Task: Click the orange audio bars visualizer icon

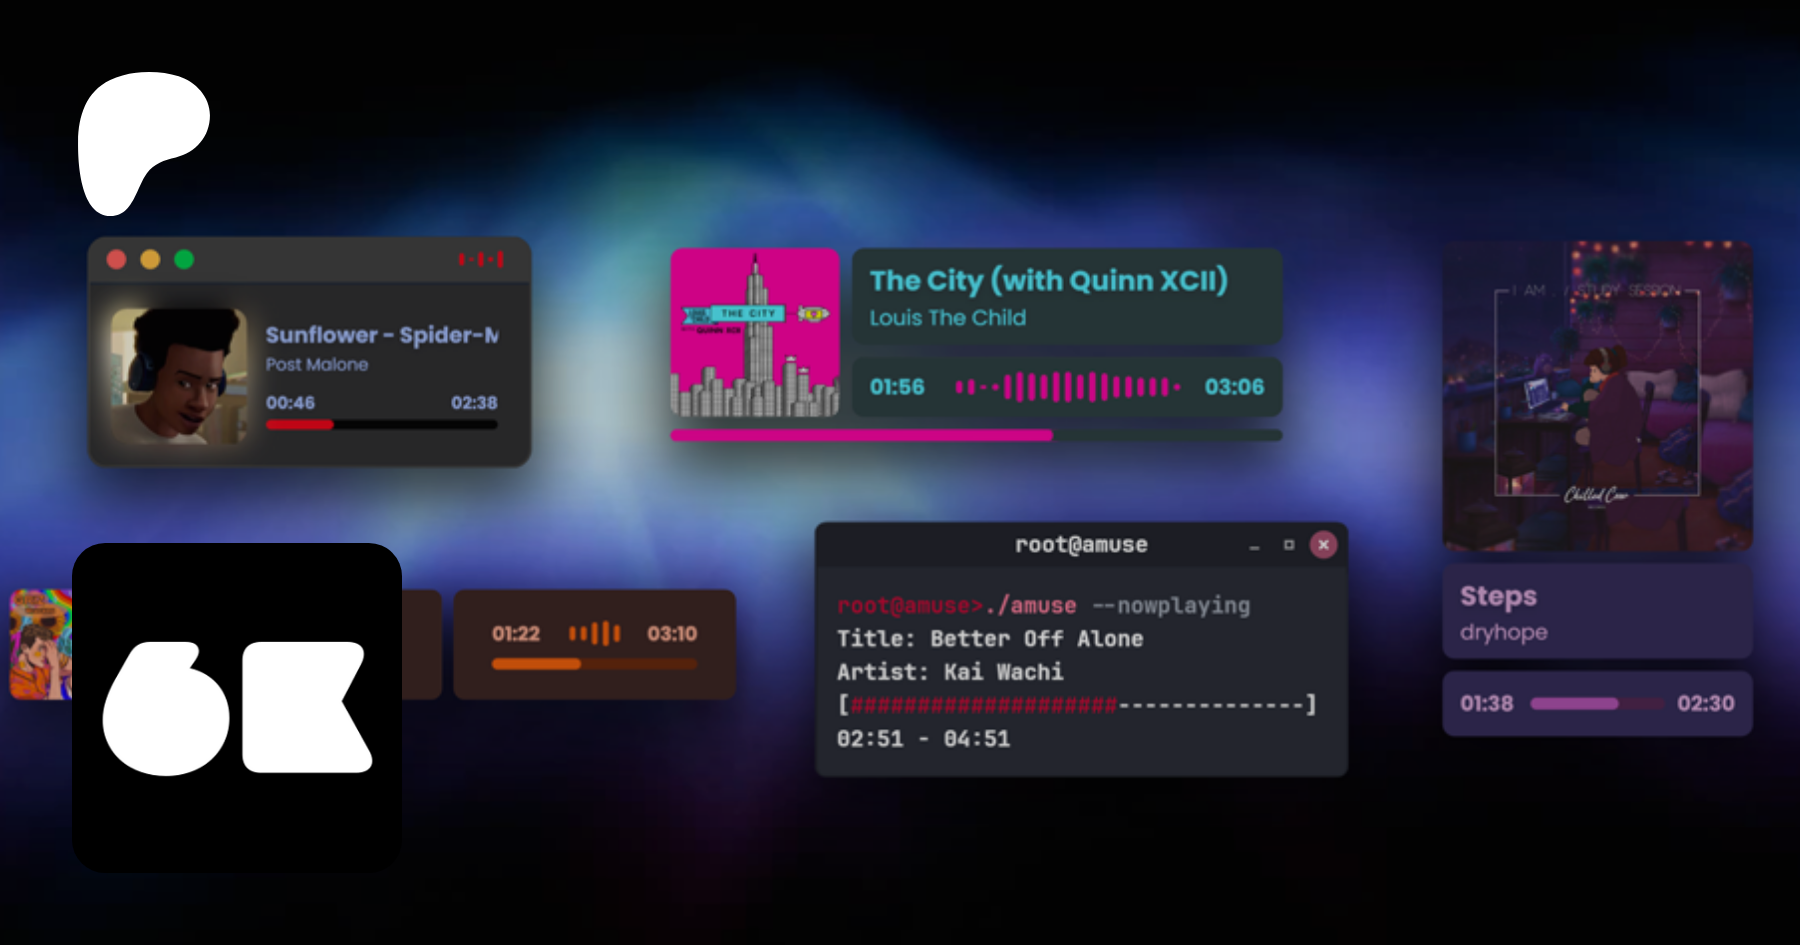Action: 594,633
